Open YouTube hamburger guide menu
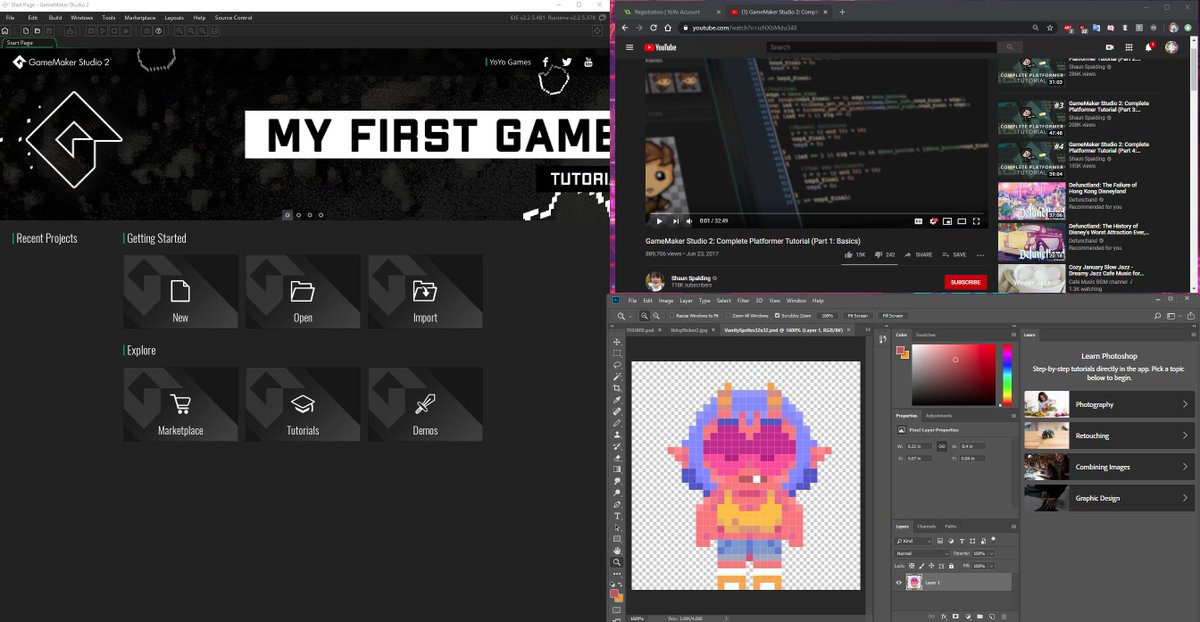This screenshot has width=1200, height=622. [629, 47]
